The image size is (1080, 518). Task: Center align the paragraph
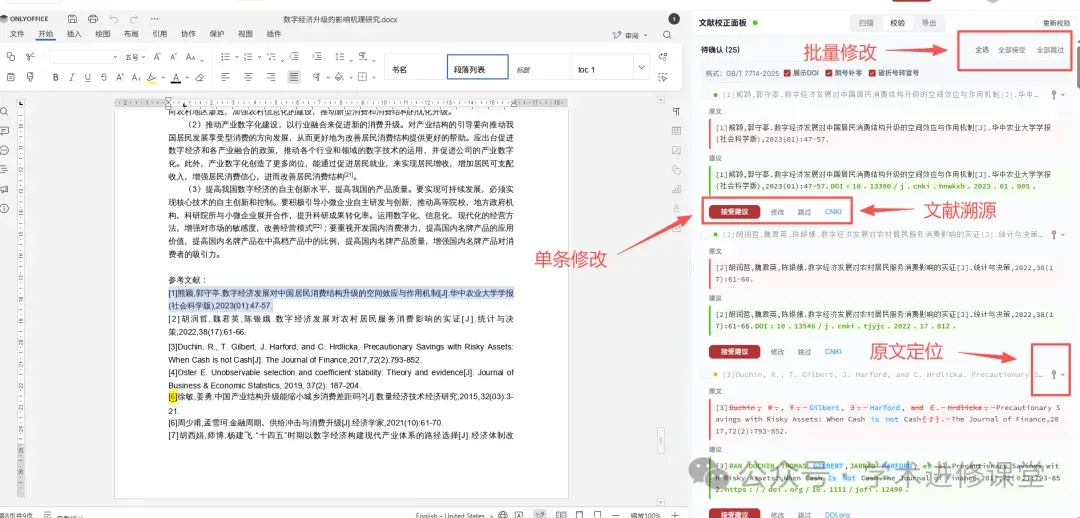tap(248, 77)
